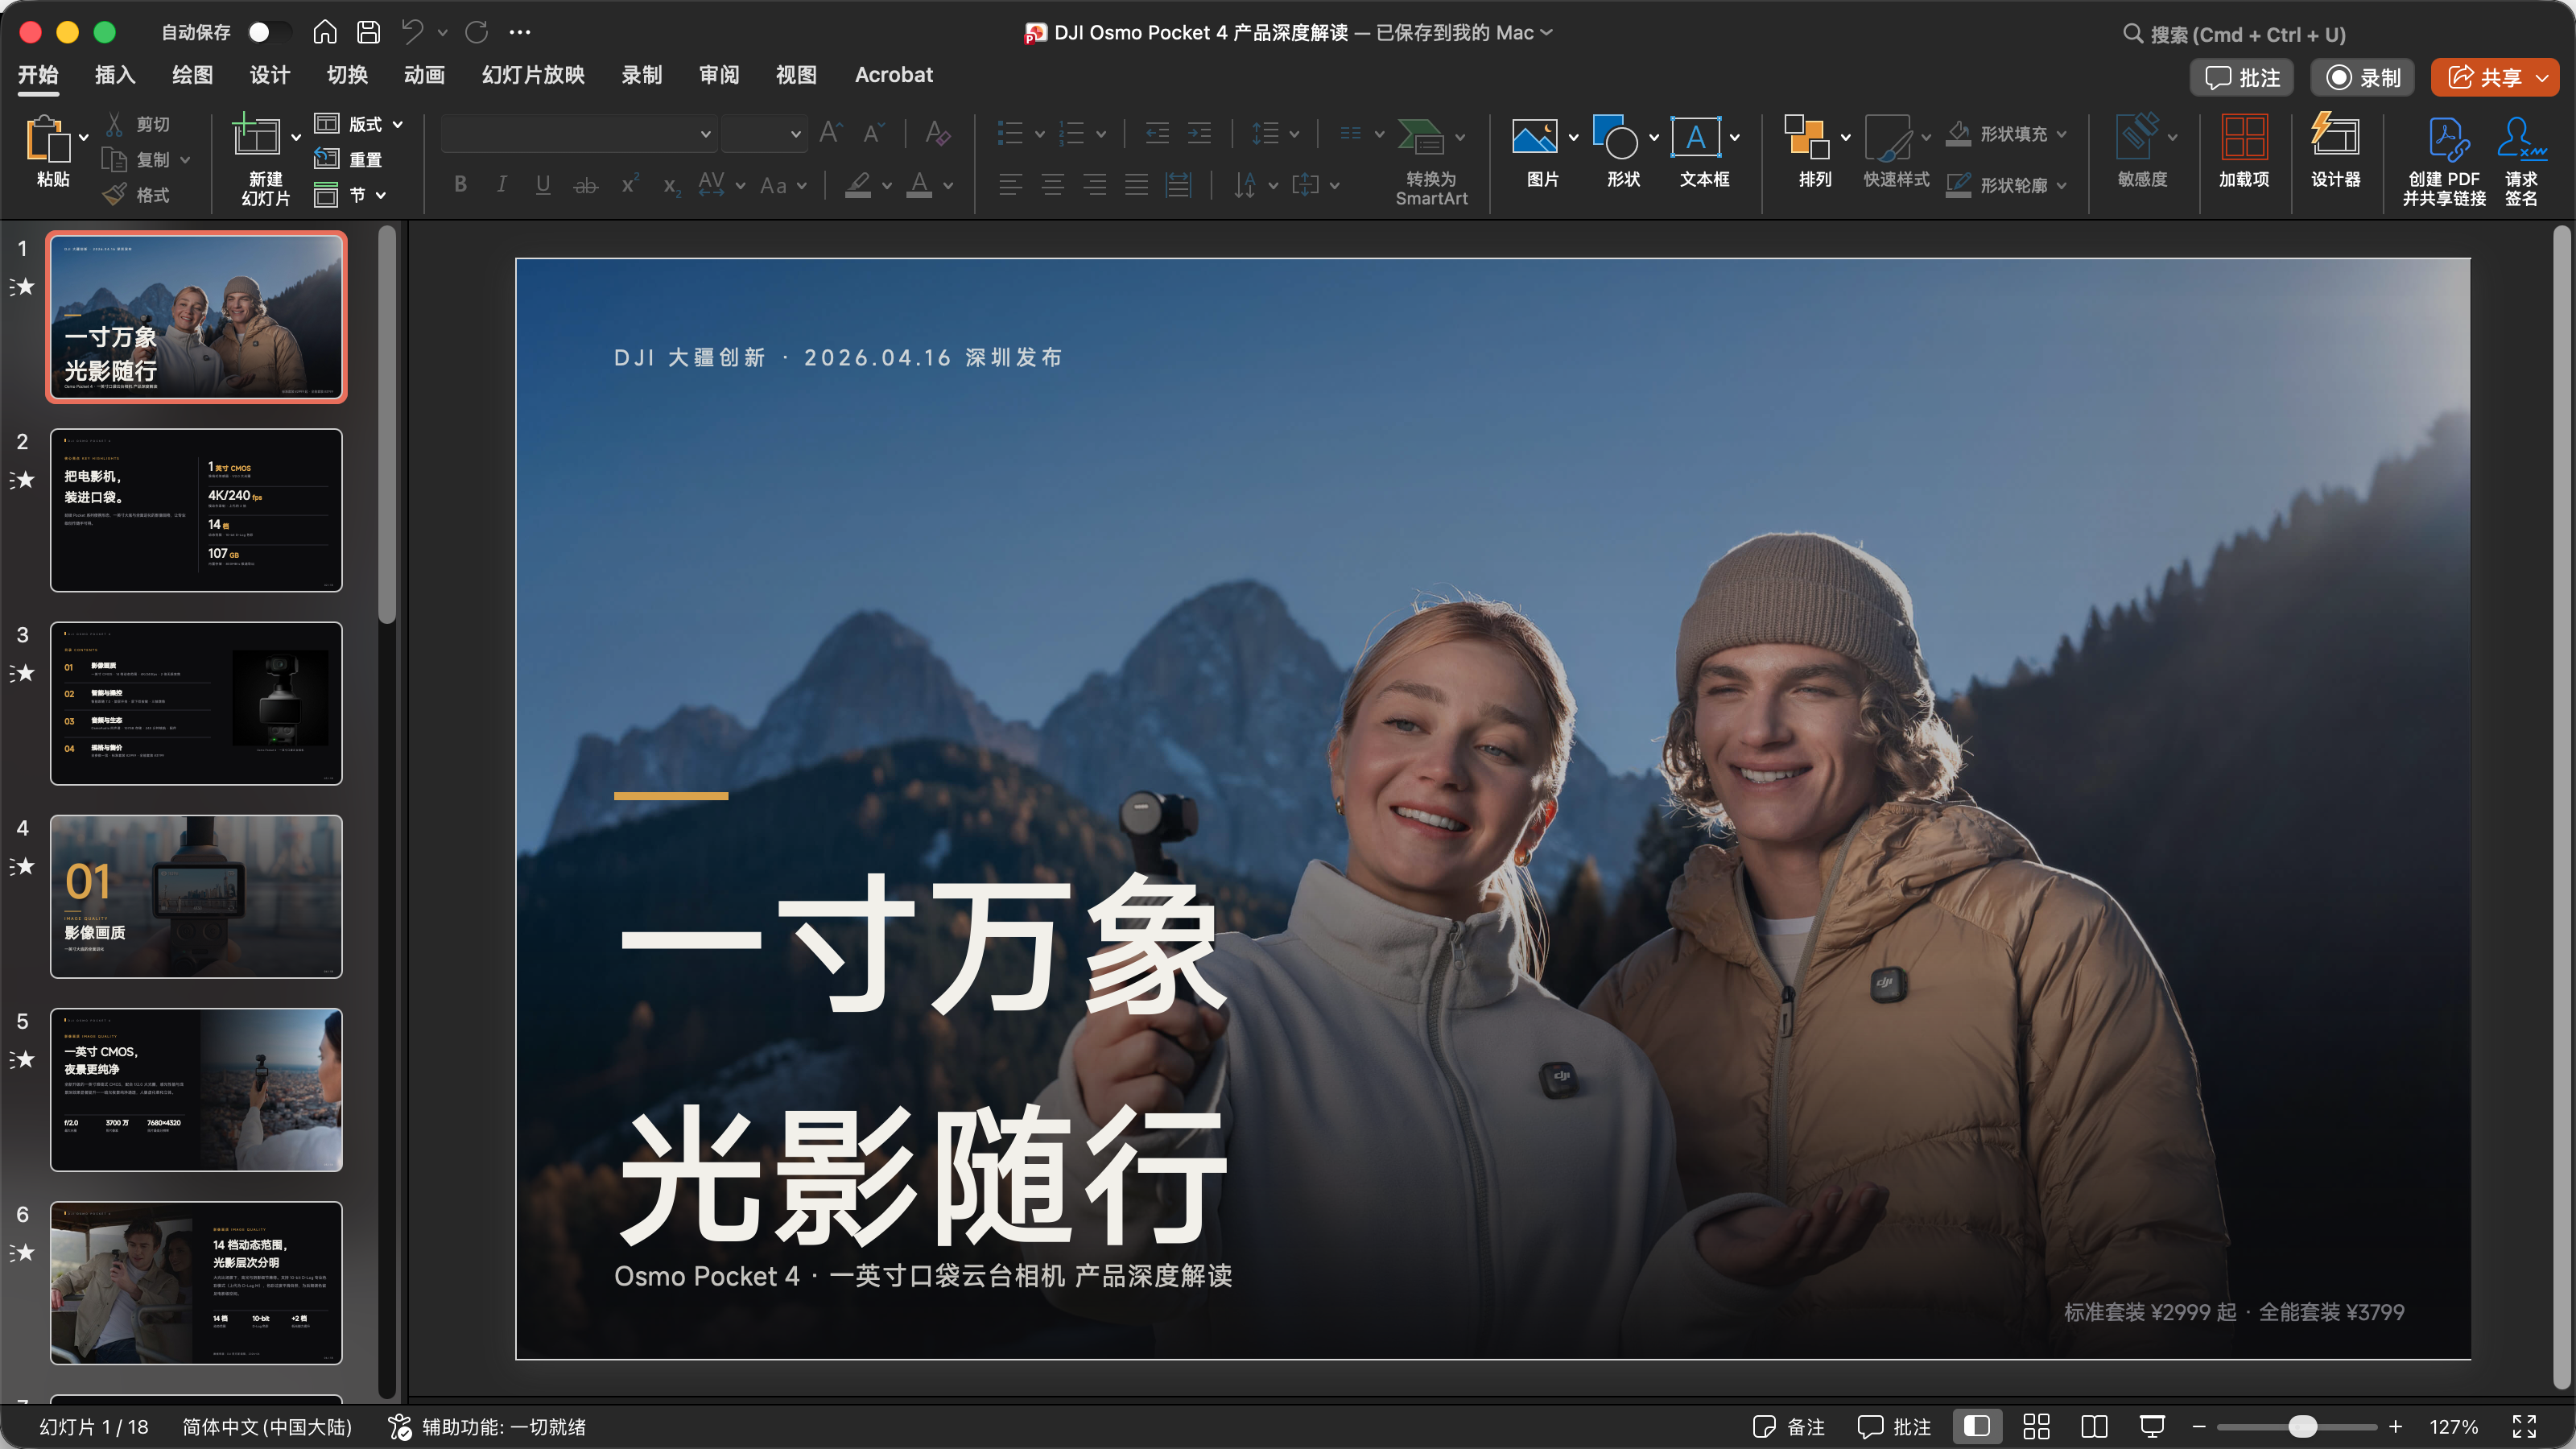2576x1449 pixels.
Task: Select slide 2 thumbnail 把电影机
Action: (196, 510)
